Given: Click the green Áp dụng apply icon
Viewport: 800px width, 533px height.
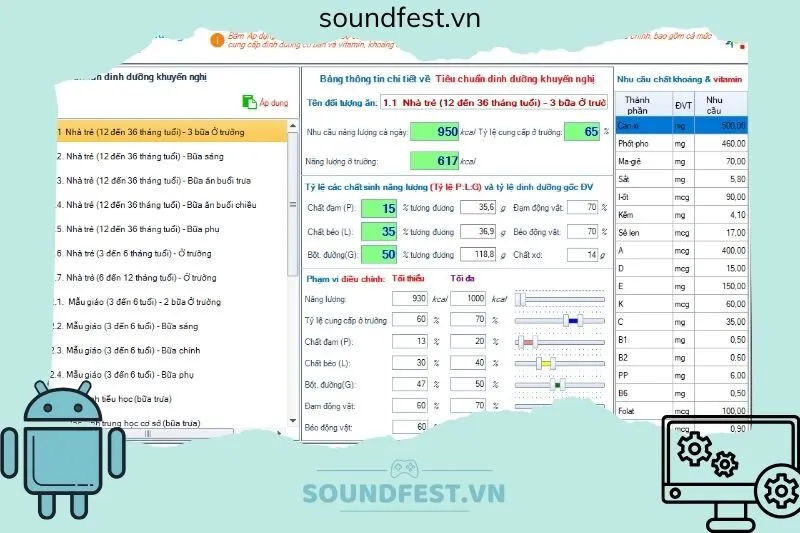Looking at the screenshot, I should click(250, 102).
